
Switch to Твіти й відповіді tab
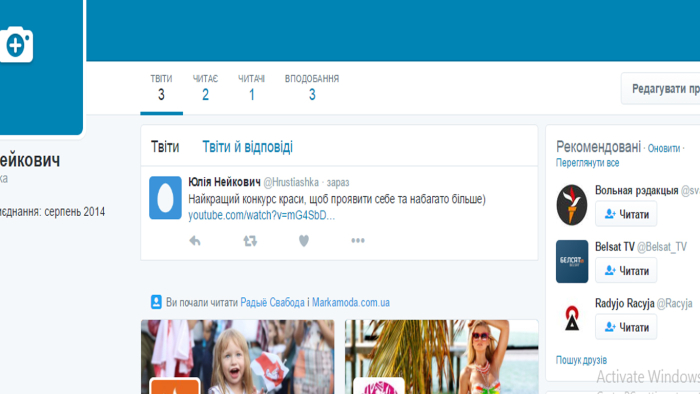[x=247, y=146]
